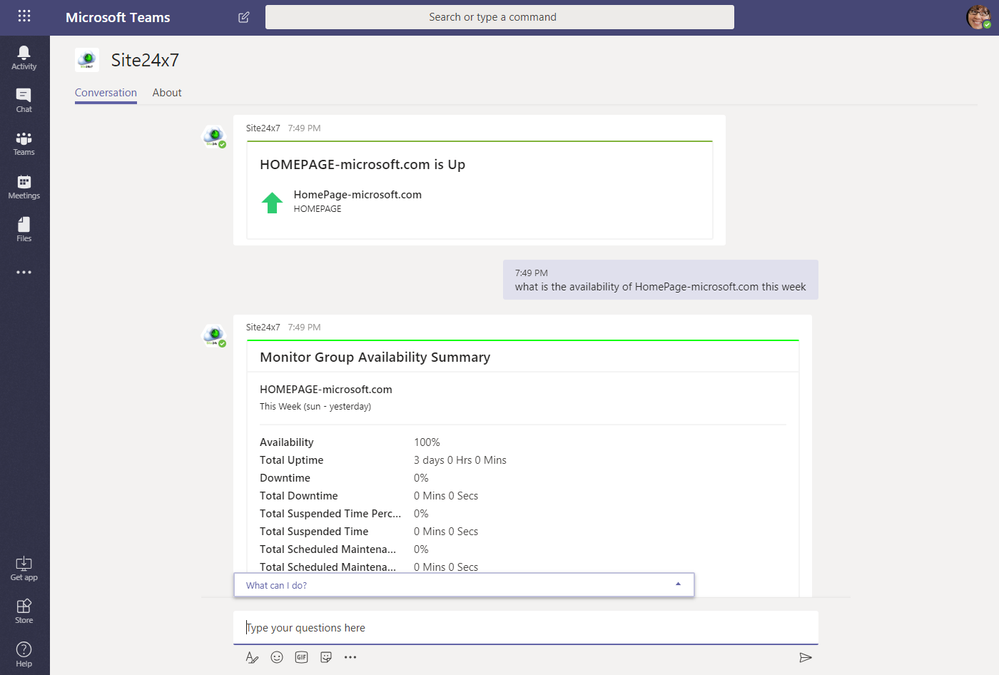The image size is (999, 675).
Task: Send the message with arrow button
Action: tap(805, 657)
